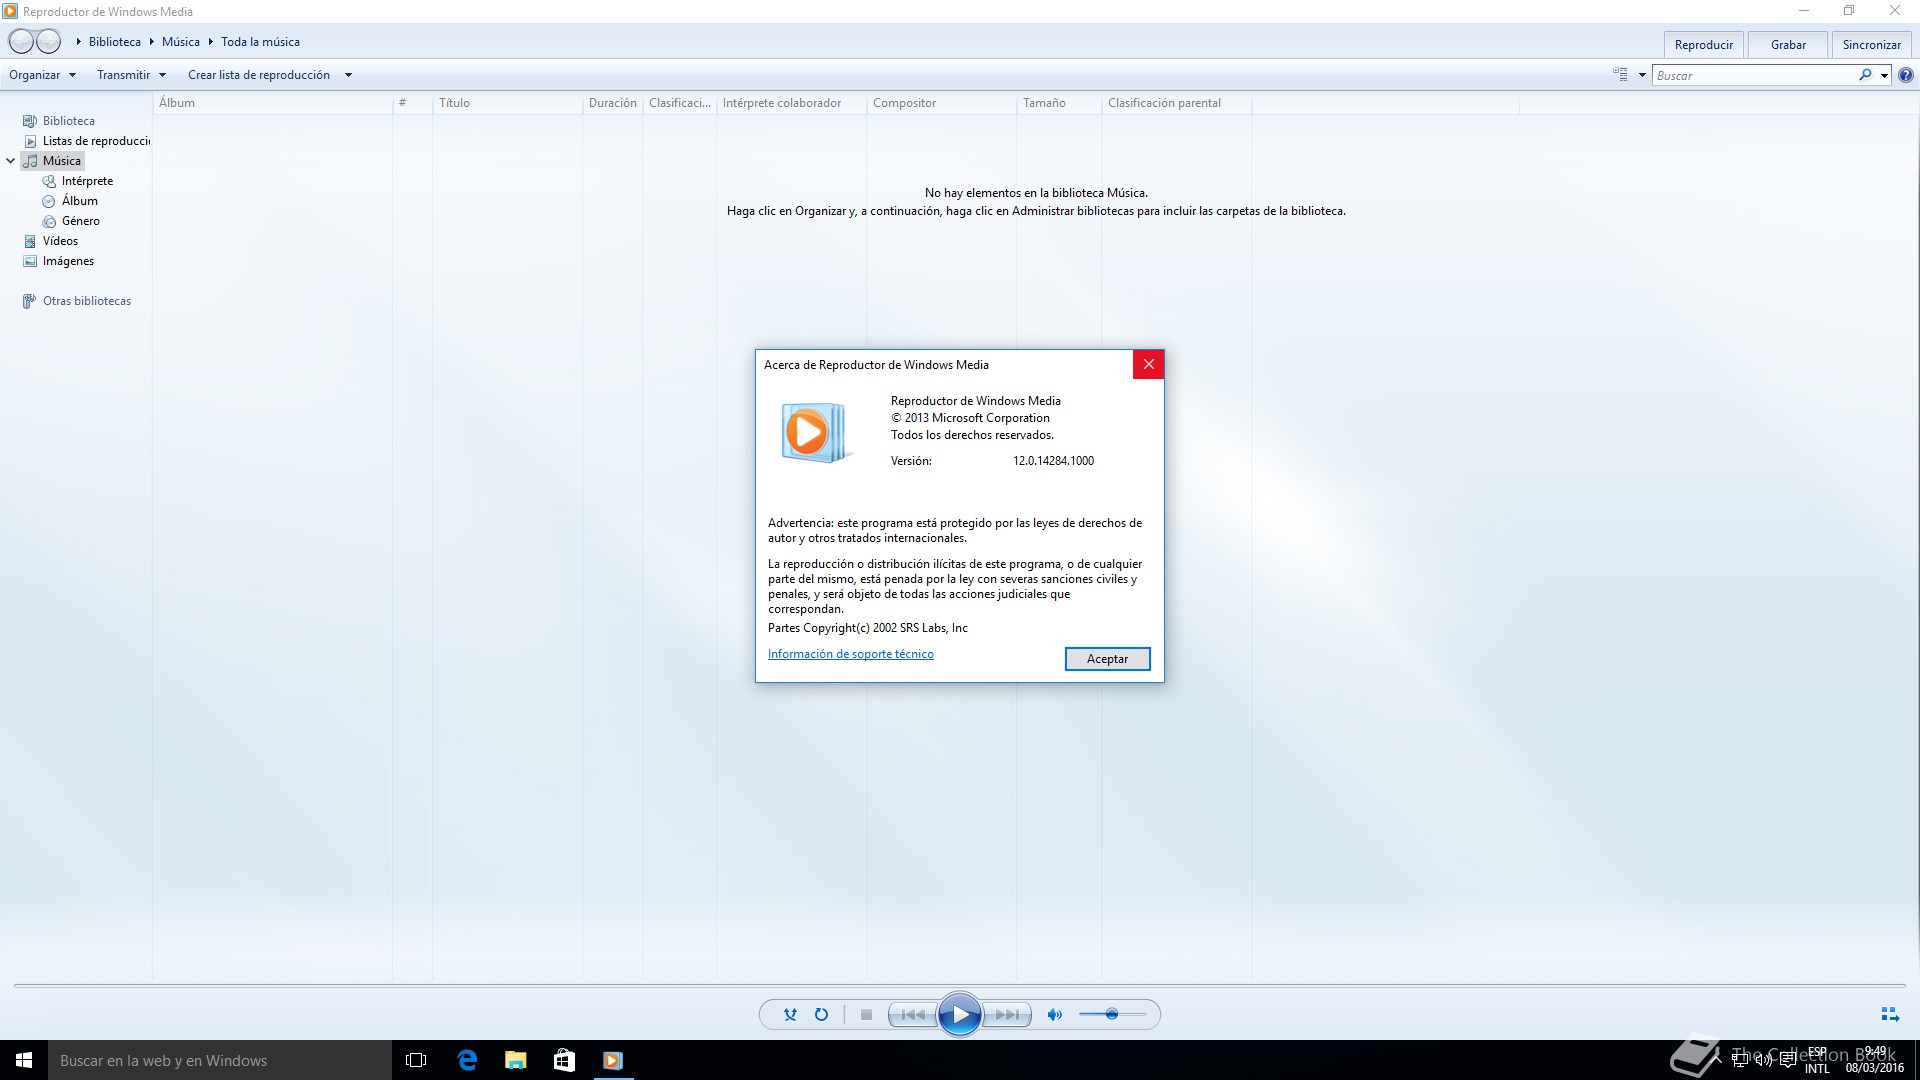The width and height of the screenshot is (1920, 1080).
Task: Focus the Buscar search field
Action: [x=1755, y=75]
